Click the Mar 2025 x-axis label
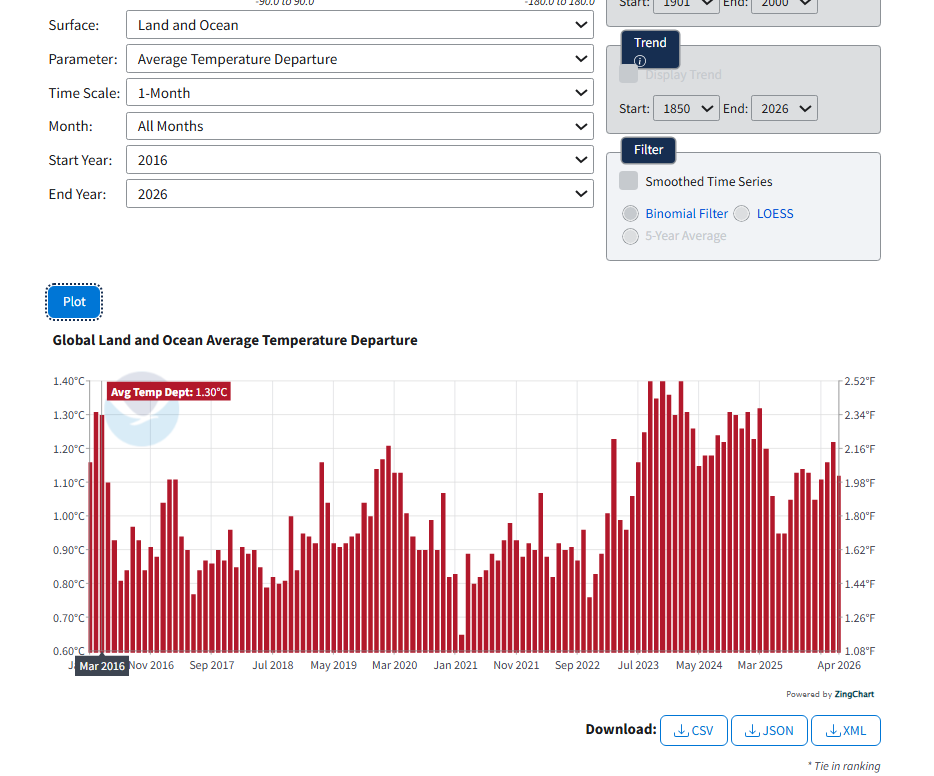Image resolution: width=934 pixels, height=776 pixels. click(x=760, y=665)
